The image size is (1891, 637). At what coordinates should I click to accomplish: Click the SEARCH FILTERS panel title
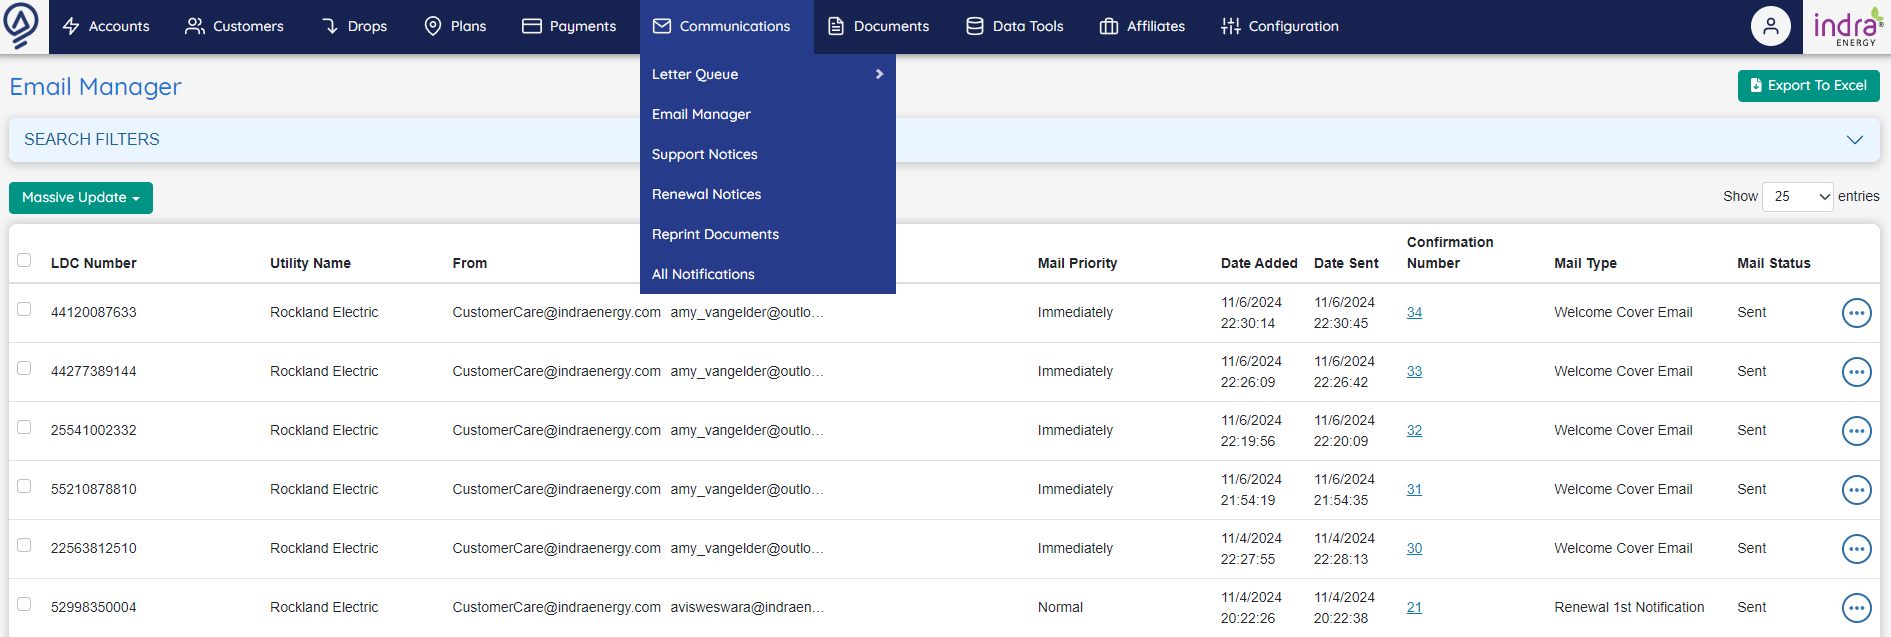click(92, 140)
